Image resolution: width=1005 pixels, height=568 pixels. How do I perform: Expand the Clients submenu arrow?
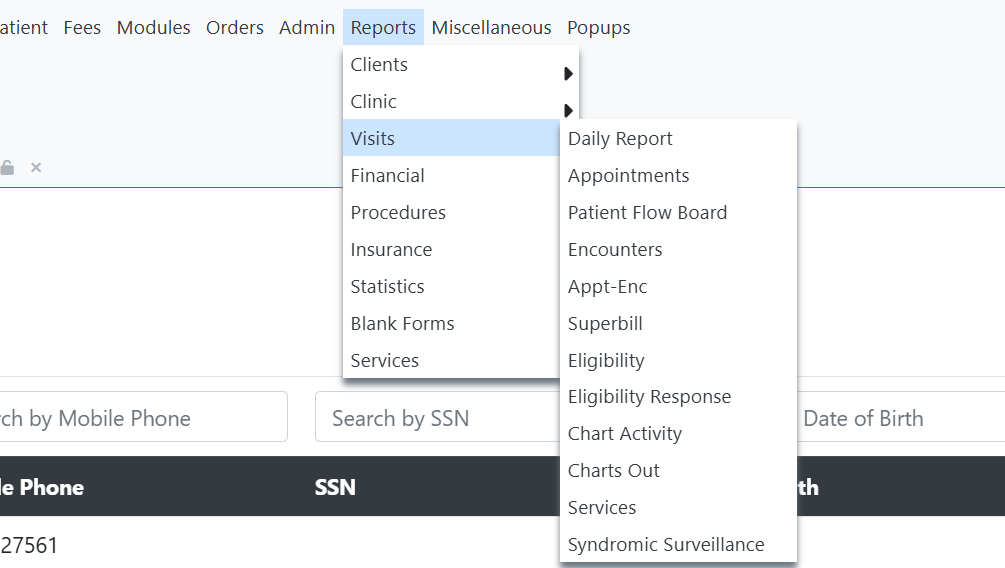(568, 73)
